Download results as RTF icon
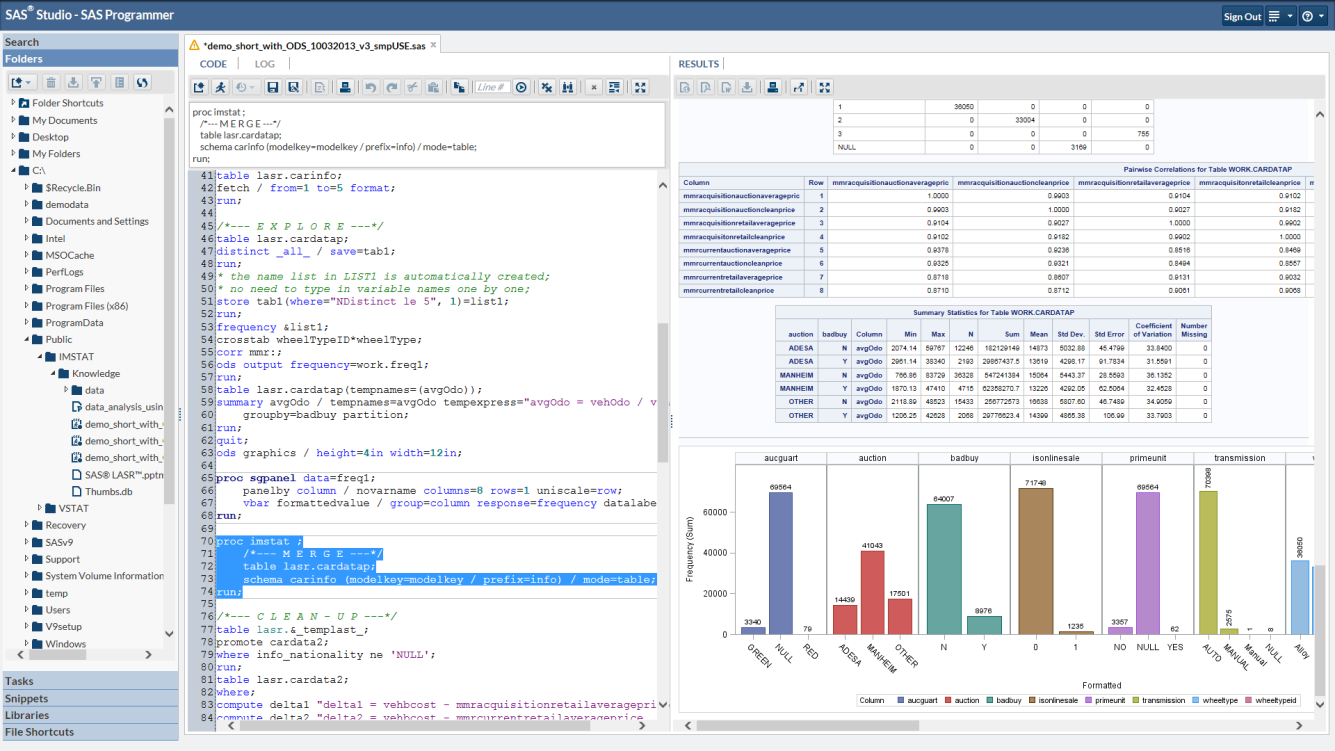The width and height of the screenshot is (1335, 751). (726, 87)
